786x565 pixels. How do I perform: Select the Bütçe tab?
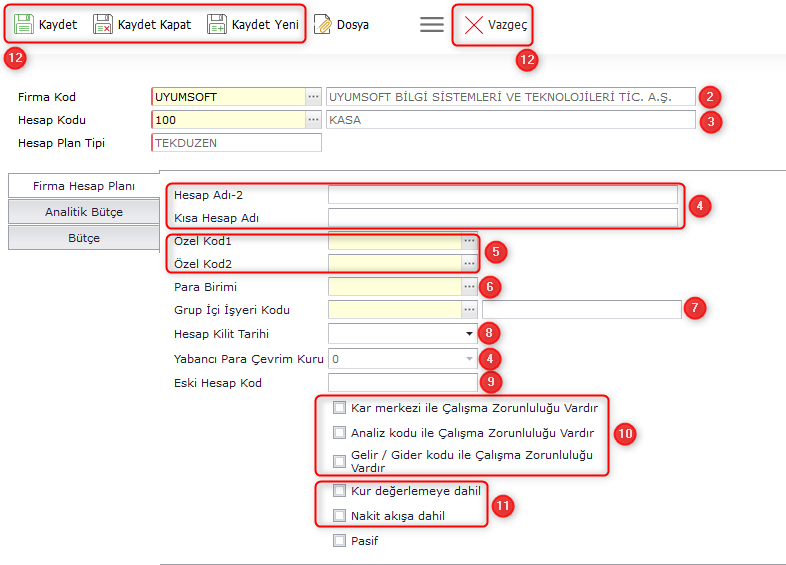tap(84, 238)
